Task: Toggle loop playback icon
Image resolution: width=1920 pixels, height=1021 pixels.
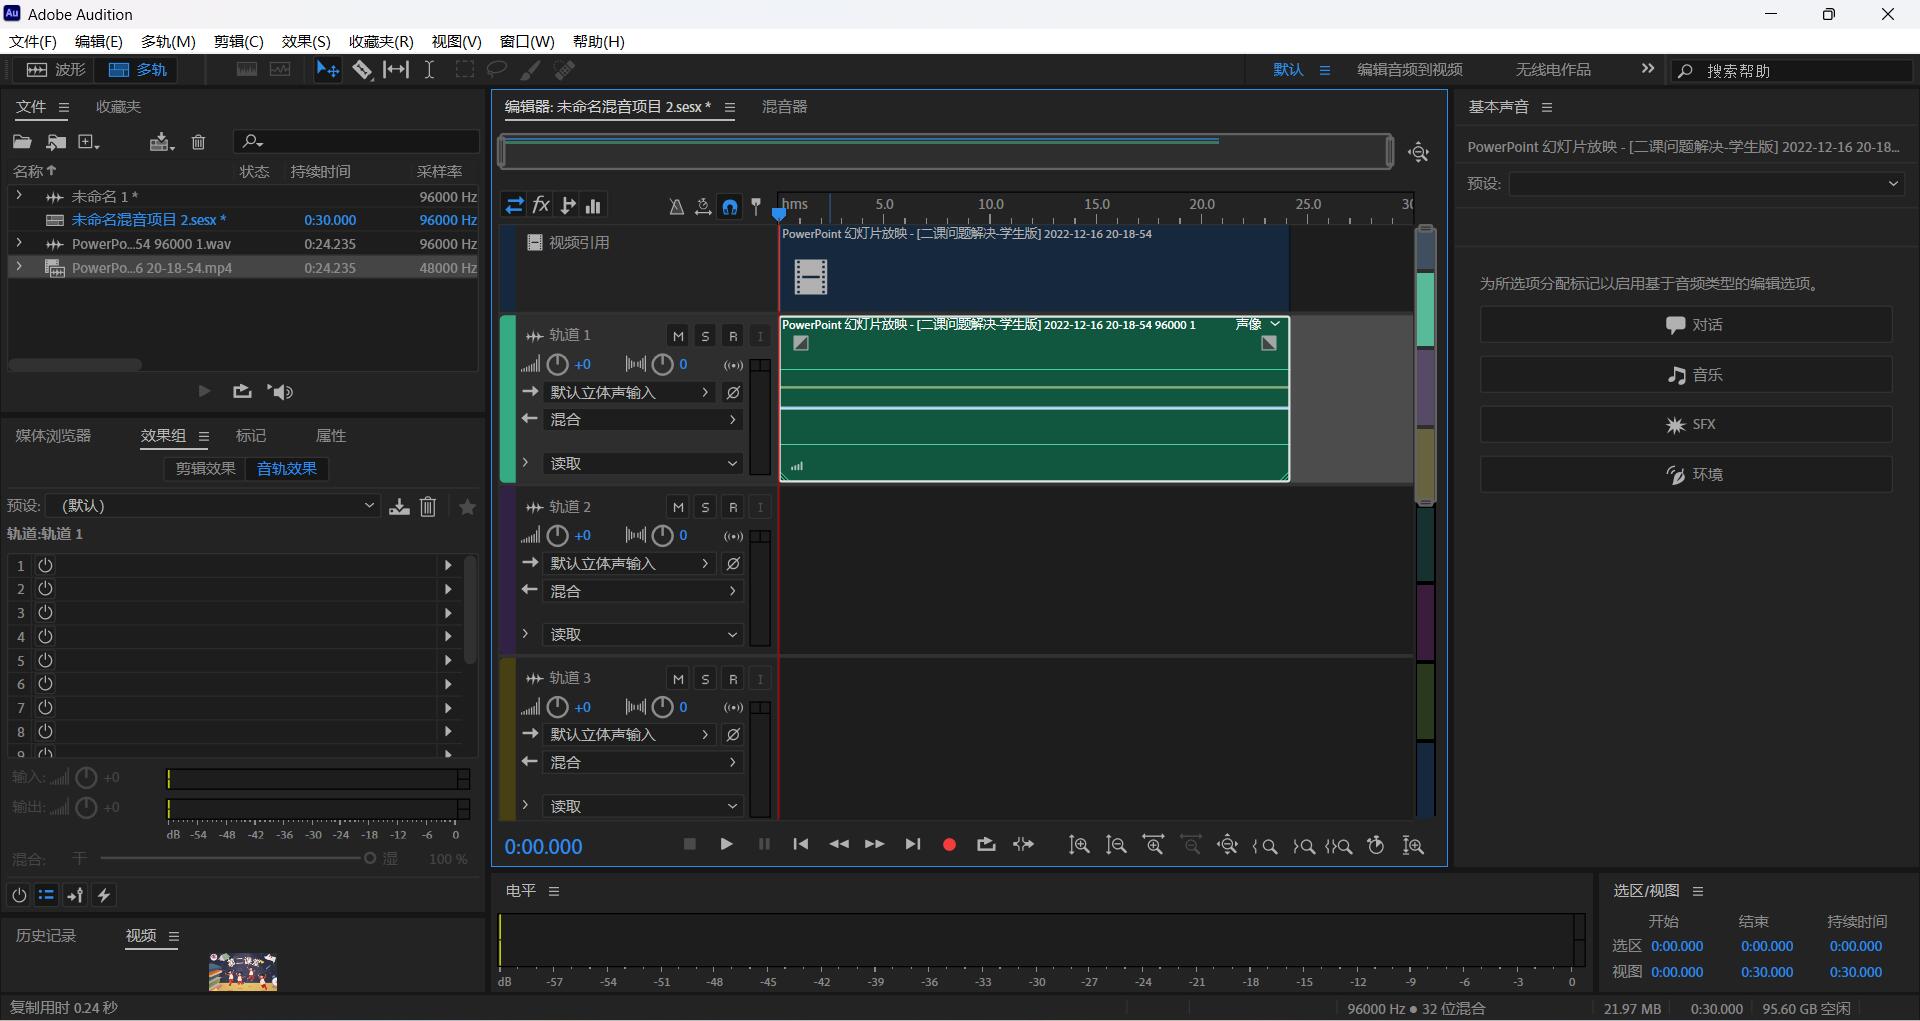Action: click(x=986, y=845)
